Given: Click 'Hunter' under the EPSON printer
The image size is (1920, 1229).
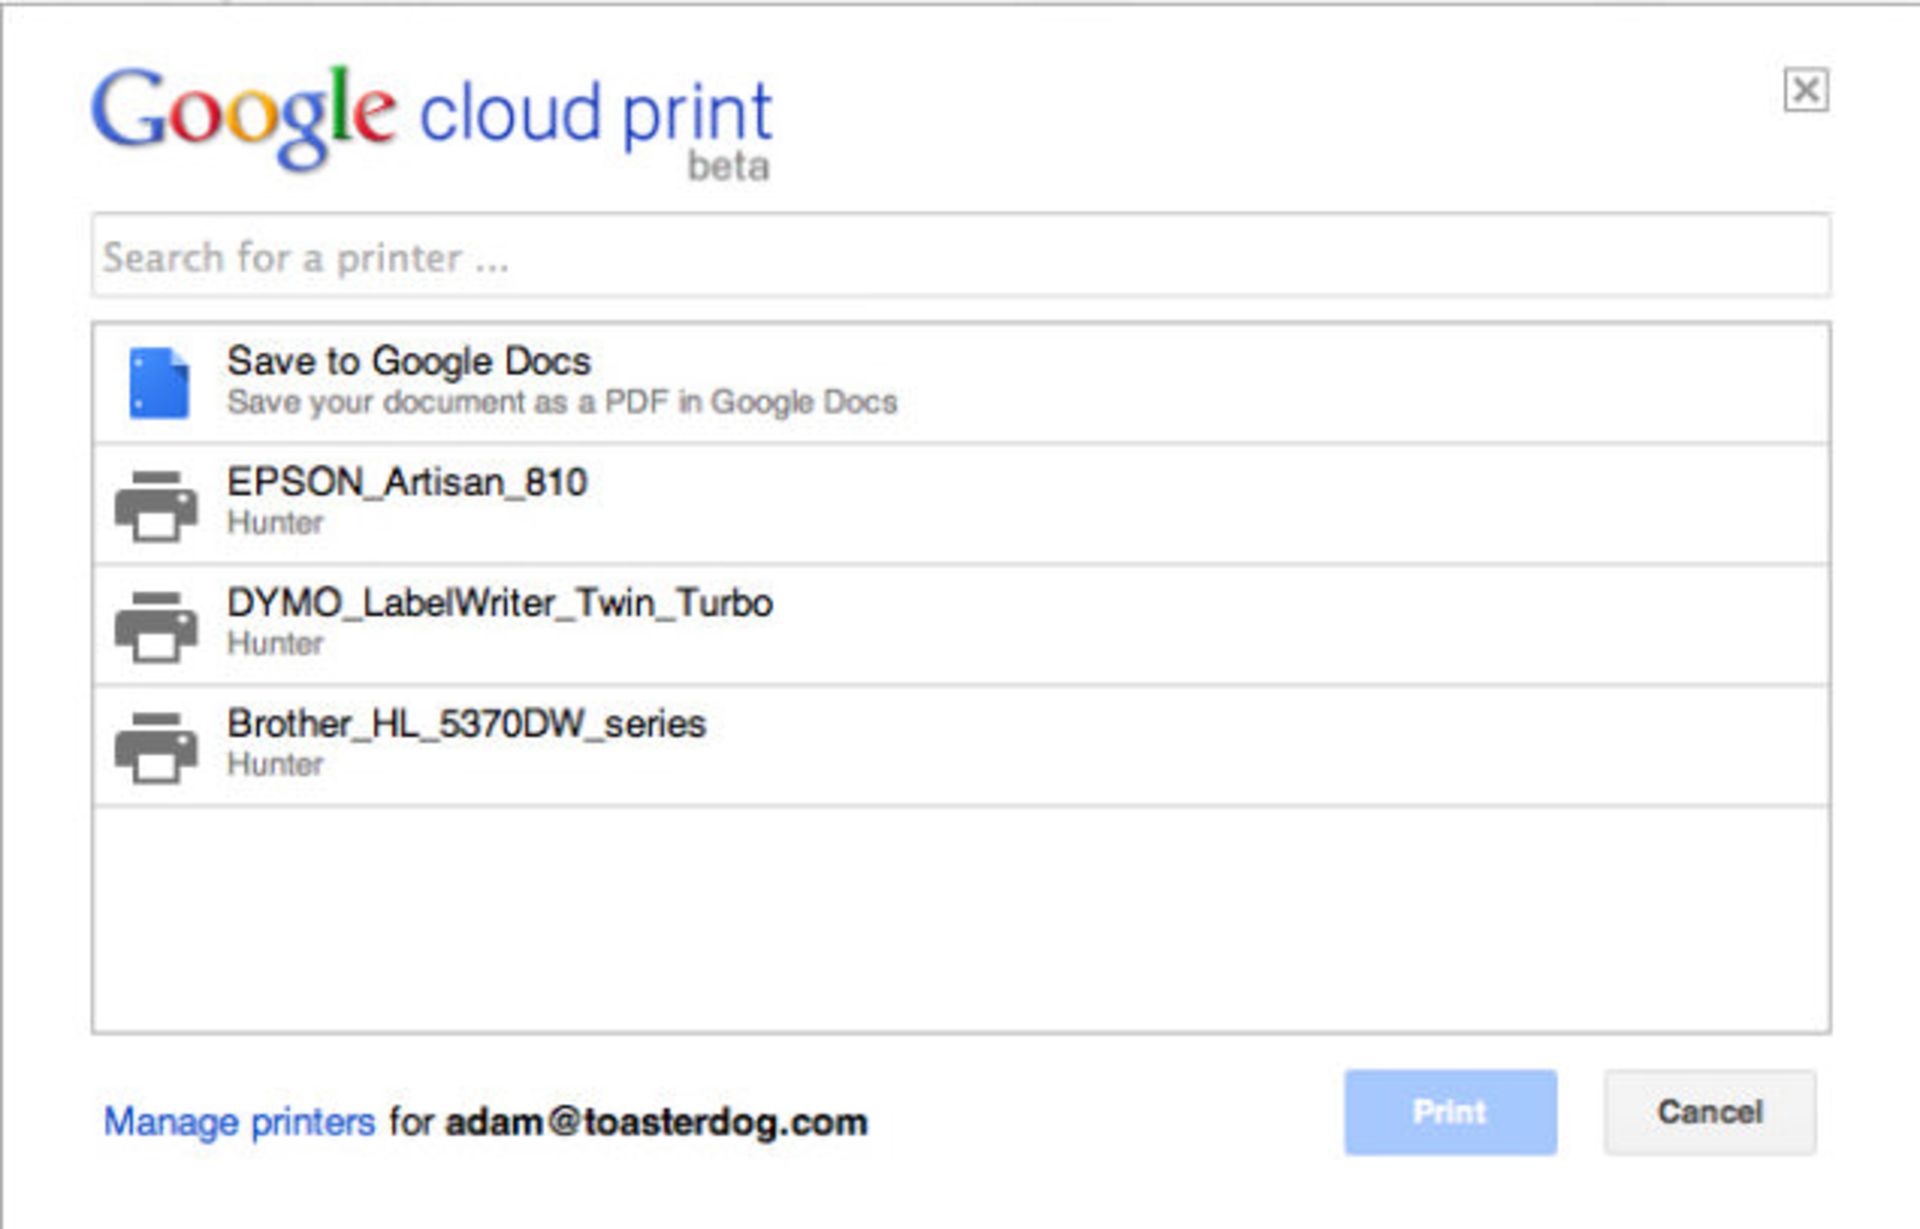Looking at the screenshot, I should coord(275,523).
